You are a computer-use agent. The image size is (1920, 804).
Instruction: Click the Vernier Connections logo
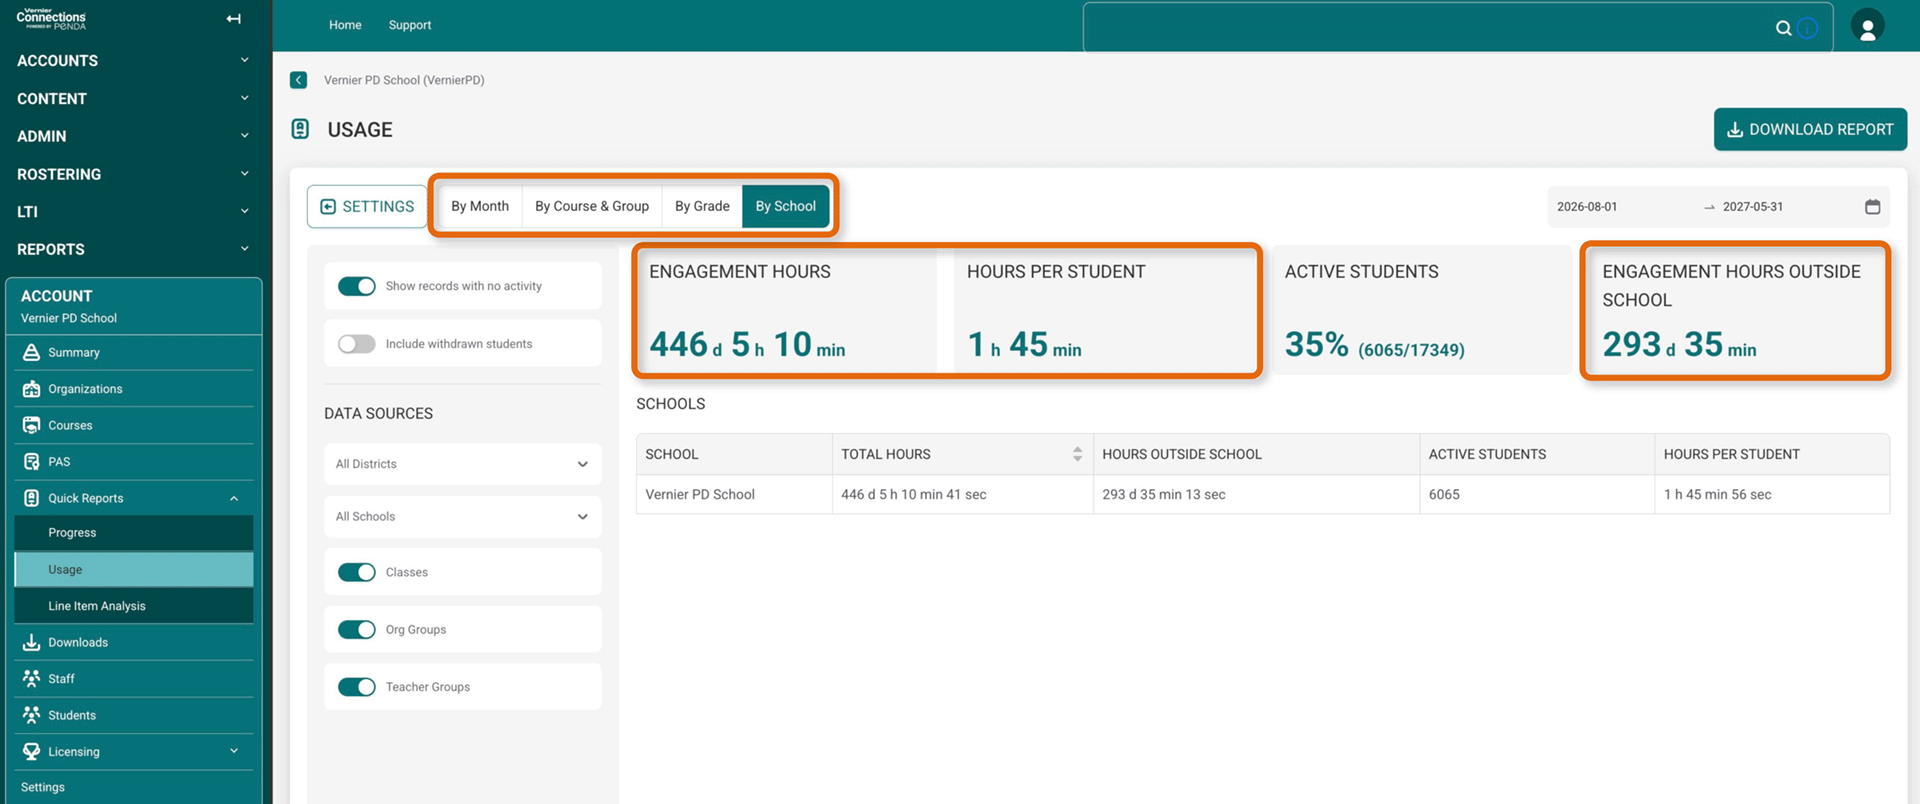[x=51, y=19]
